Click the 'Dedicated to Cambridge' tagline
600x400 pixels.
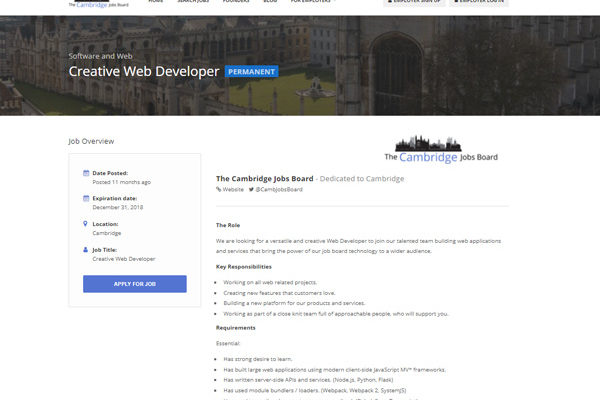(x=362, y=178)
